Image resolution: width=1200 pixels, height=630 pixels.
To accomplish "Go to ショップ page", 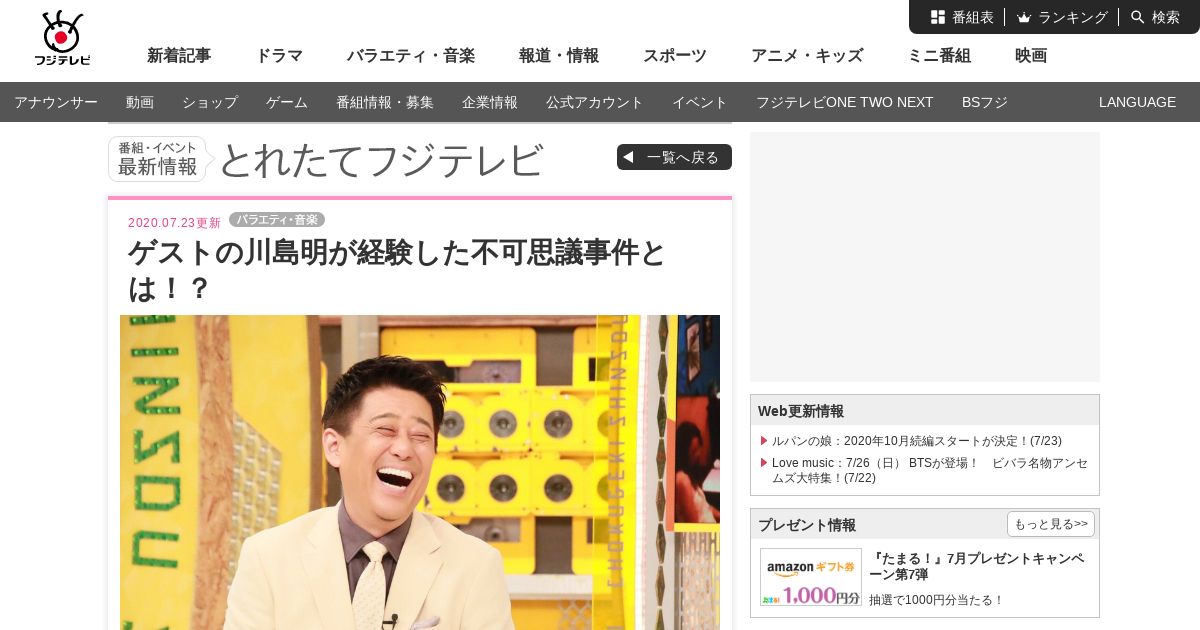I will pos(210,102).
